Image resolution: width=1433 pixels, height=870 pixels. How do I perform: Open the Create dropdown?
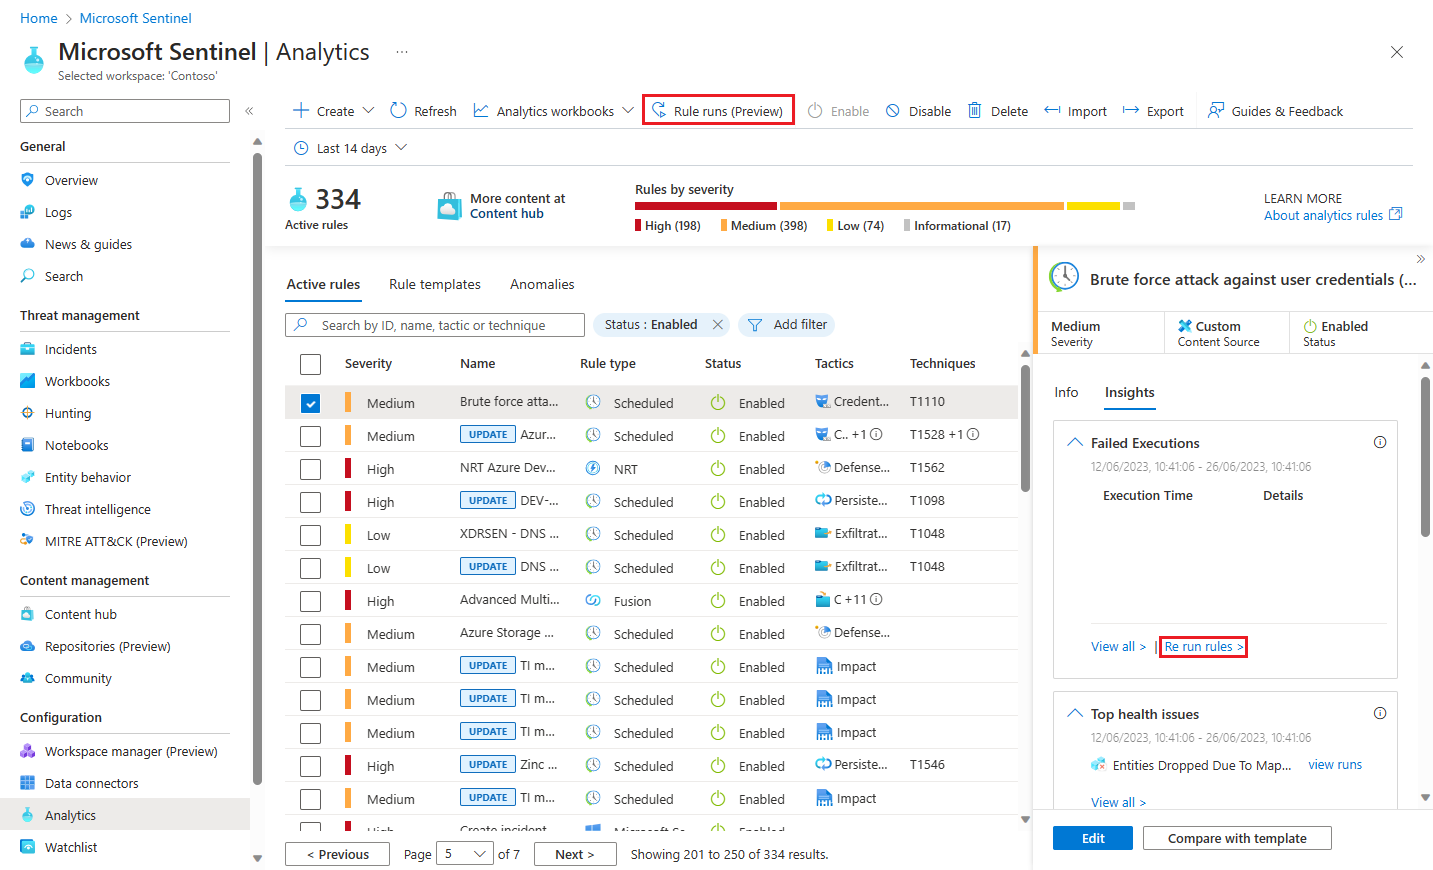pos(332,110)
